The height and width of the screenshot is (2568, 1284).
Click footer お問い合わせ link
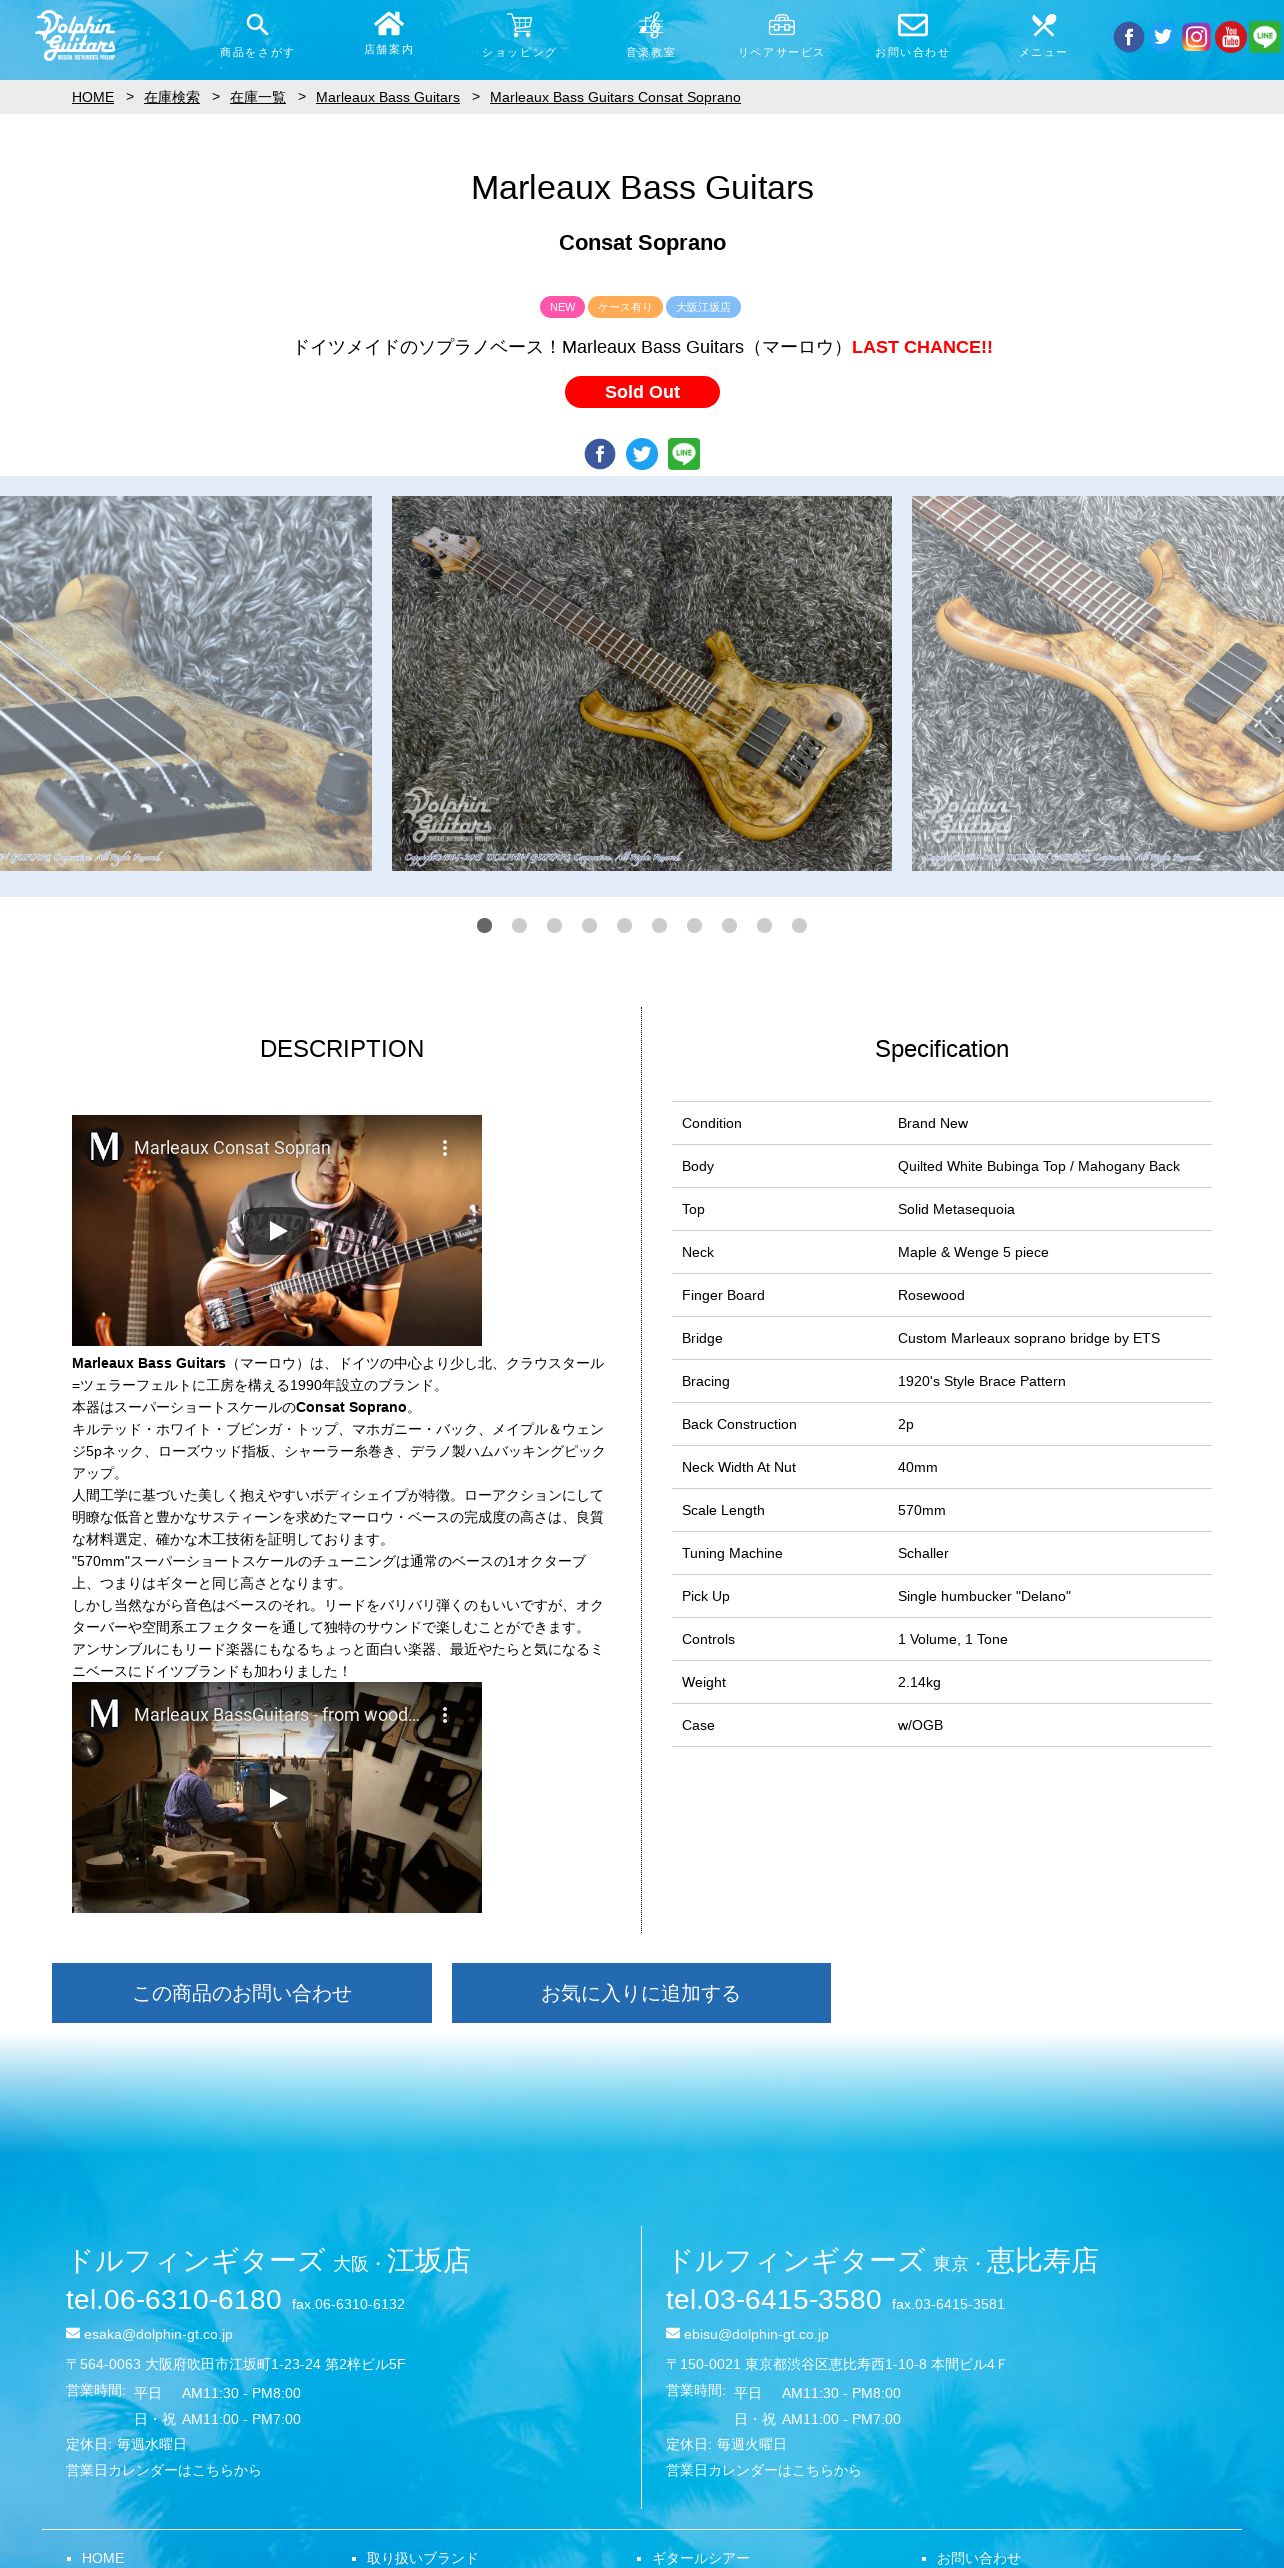point(978,2557)
